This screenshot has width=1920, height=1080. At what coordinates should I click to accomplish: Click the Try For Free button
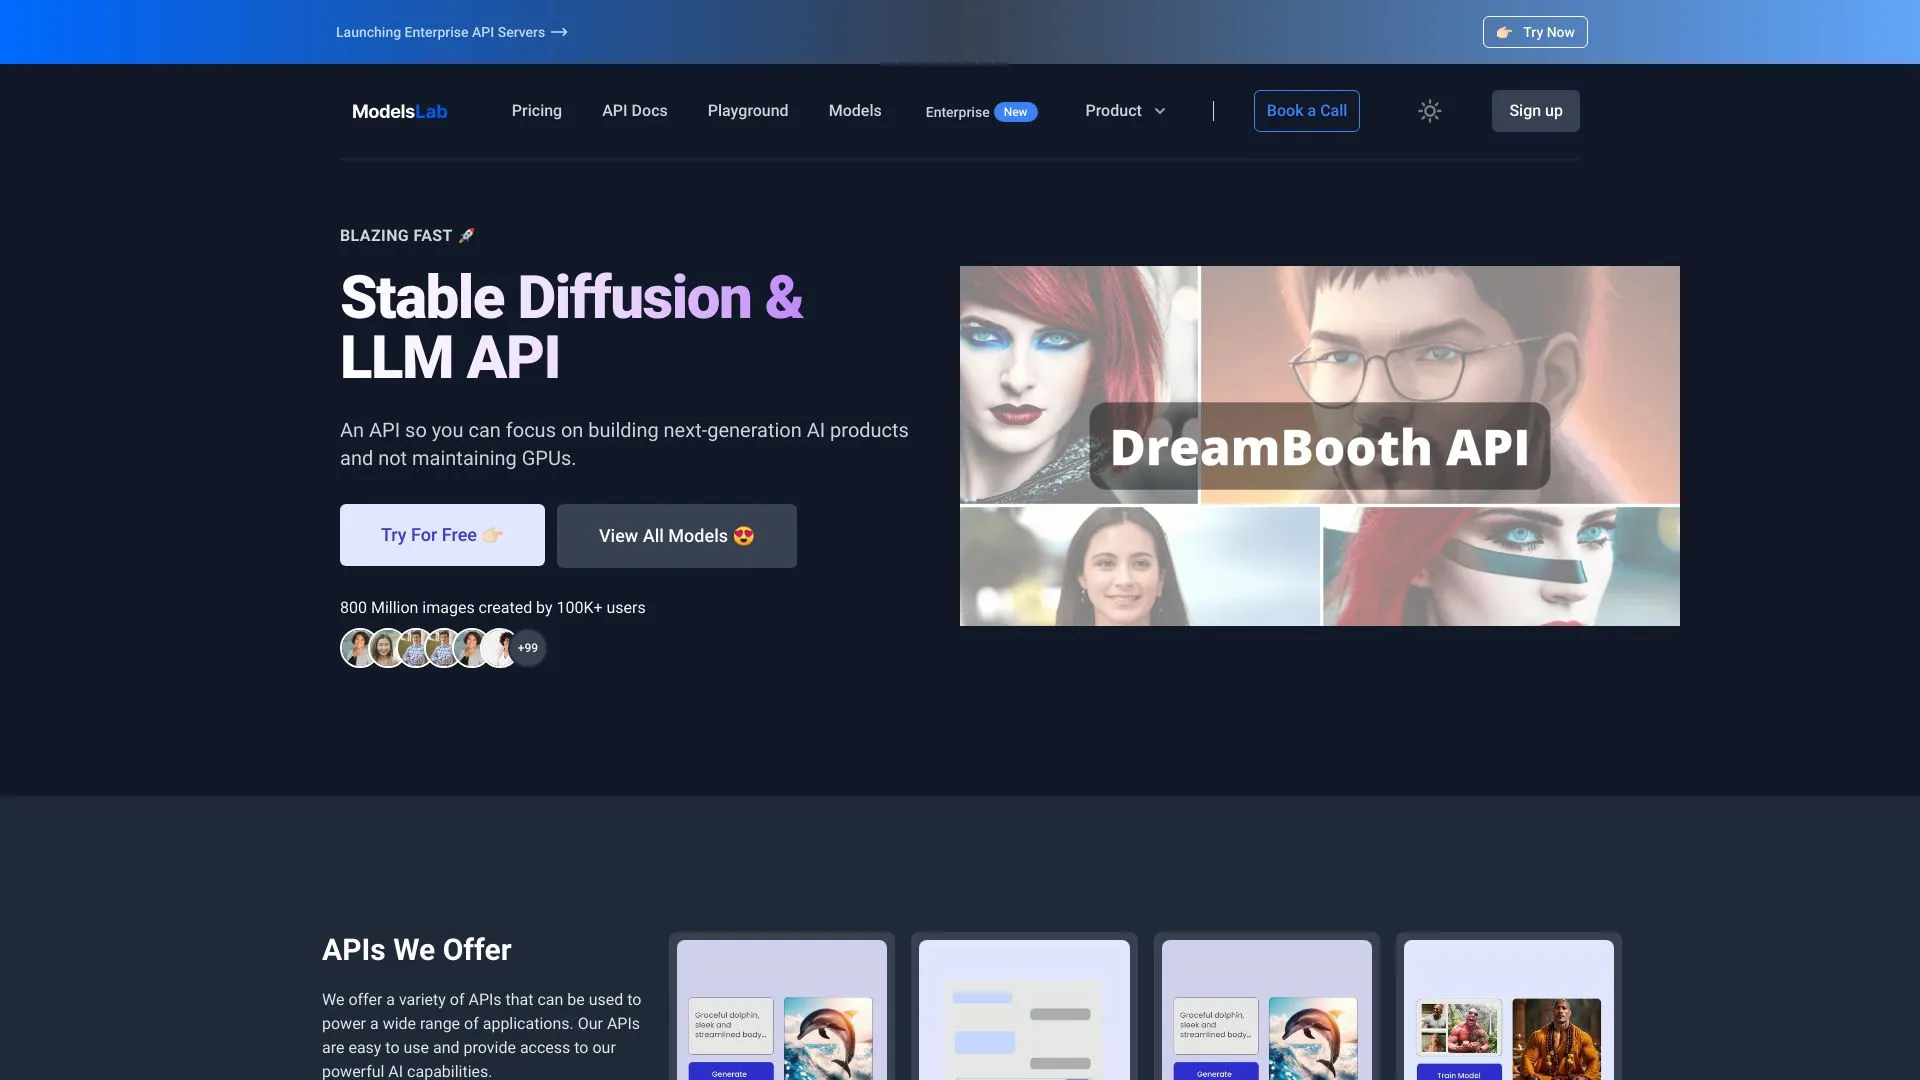click(x=441, y=535)
